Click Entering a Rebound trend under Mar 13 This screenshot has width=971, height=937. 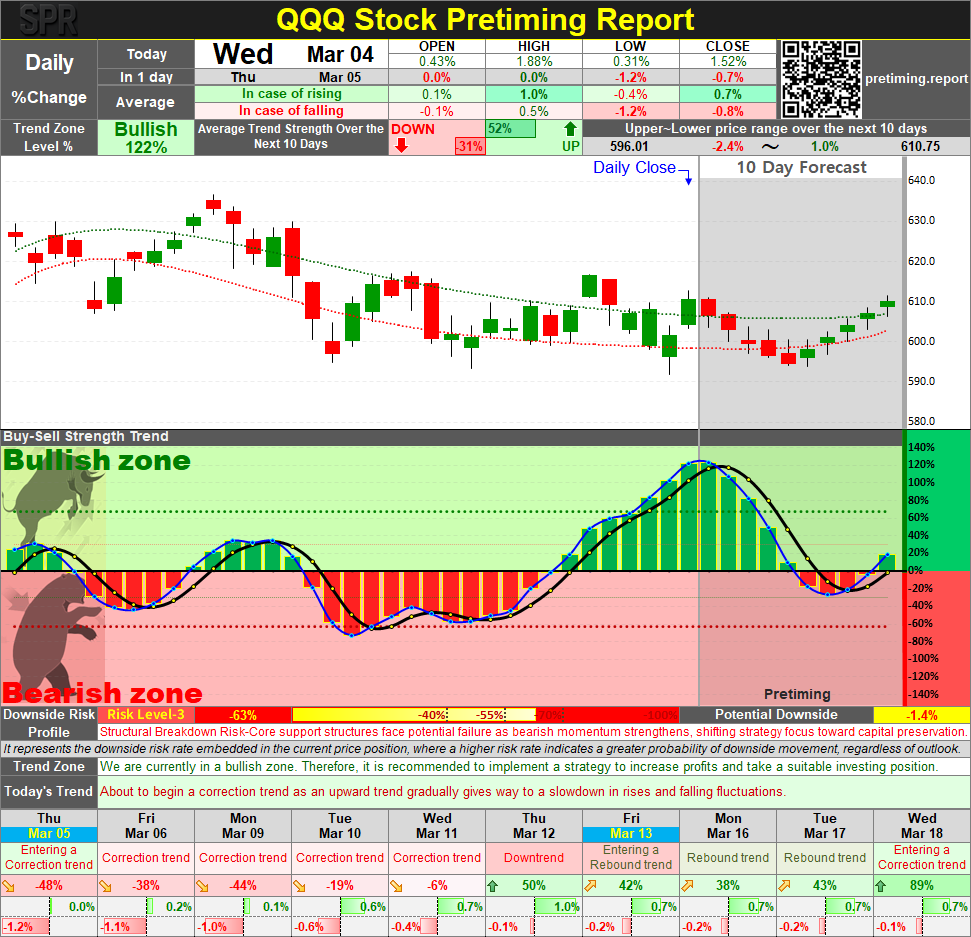(x=631, y=857)
